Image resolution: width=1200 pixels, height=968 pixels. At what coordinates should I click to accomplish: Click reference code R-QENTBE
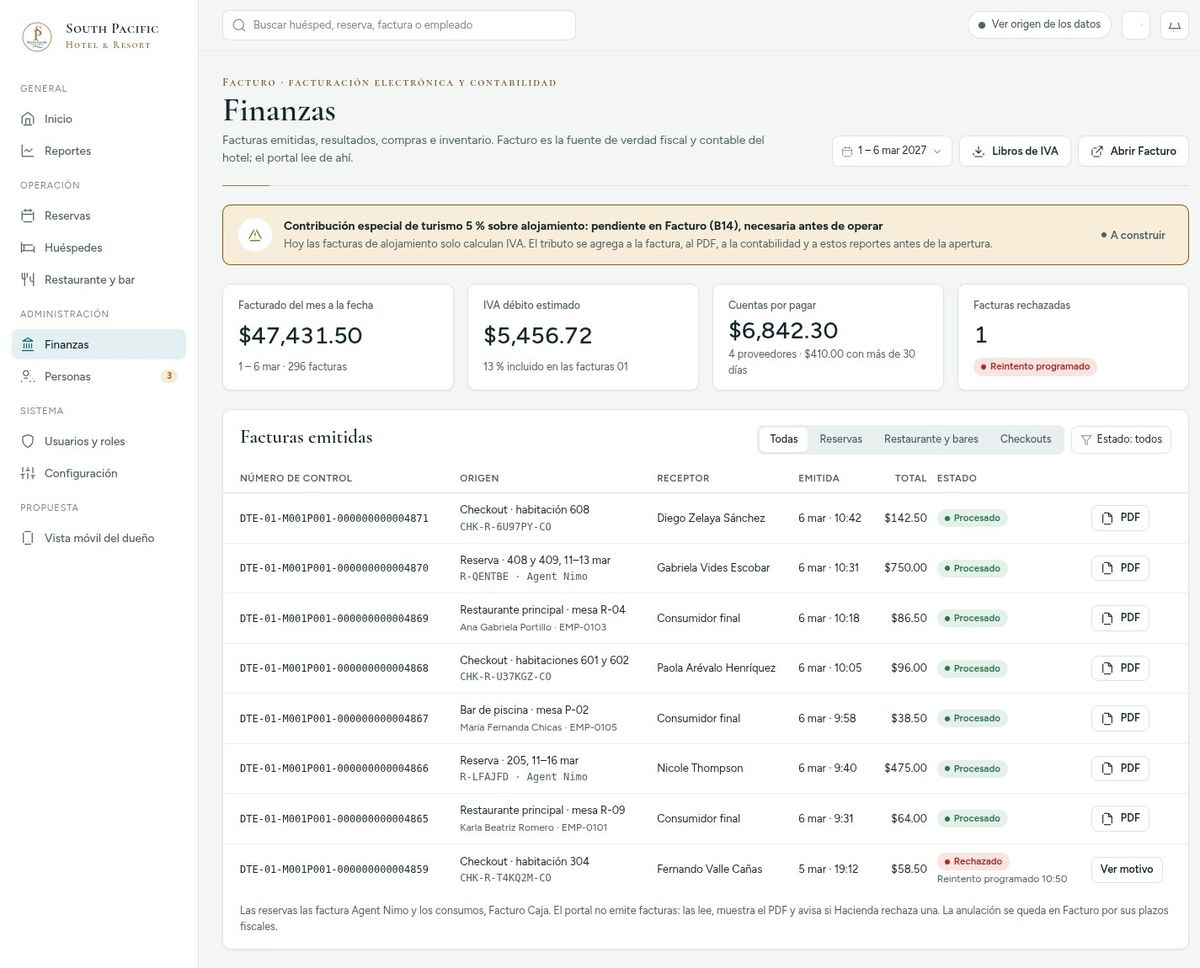[484, 577]
